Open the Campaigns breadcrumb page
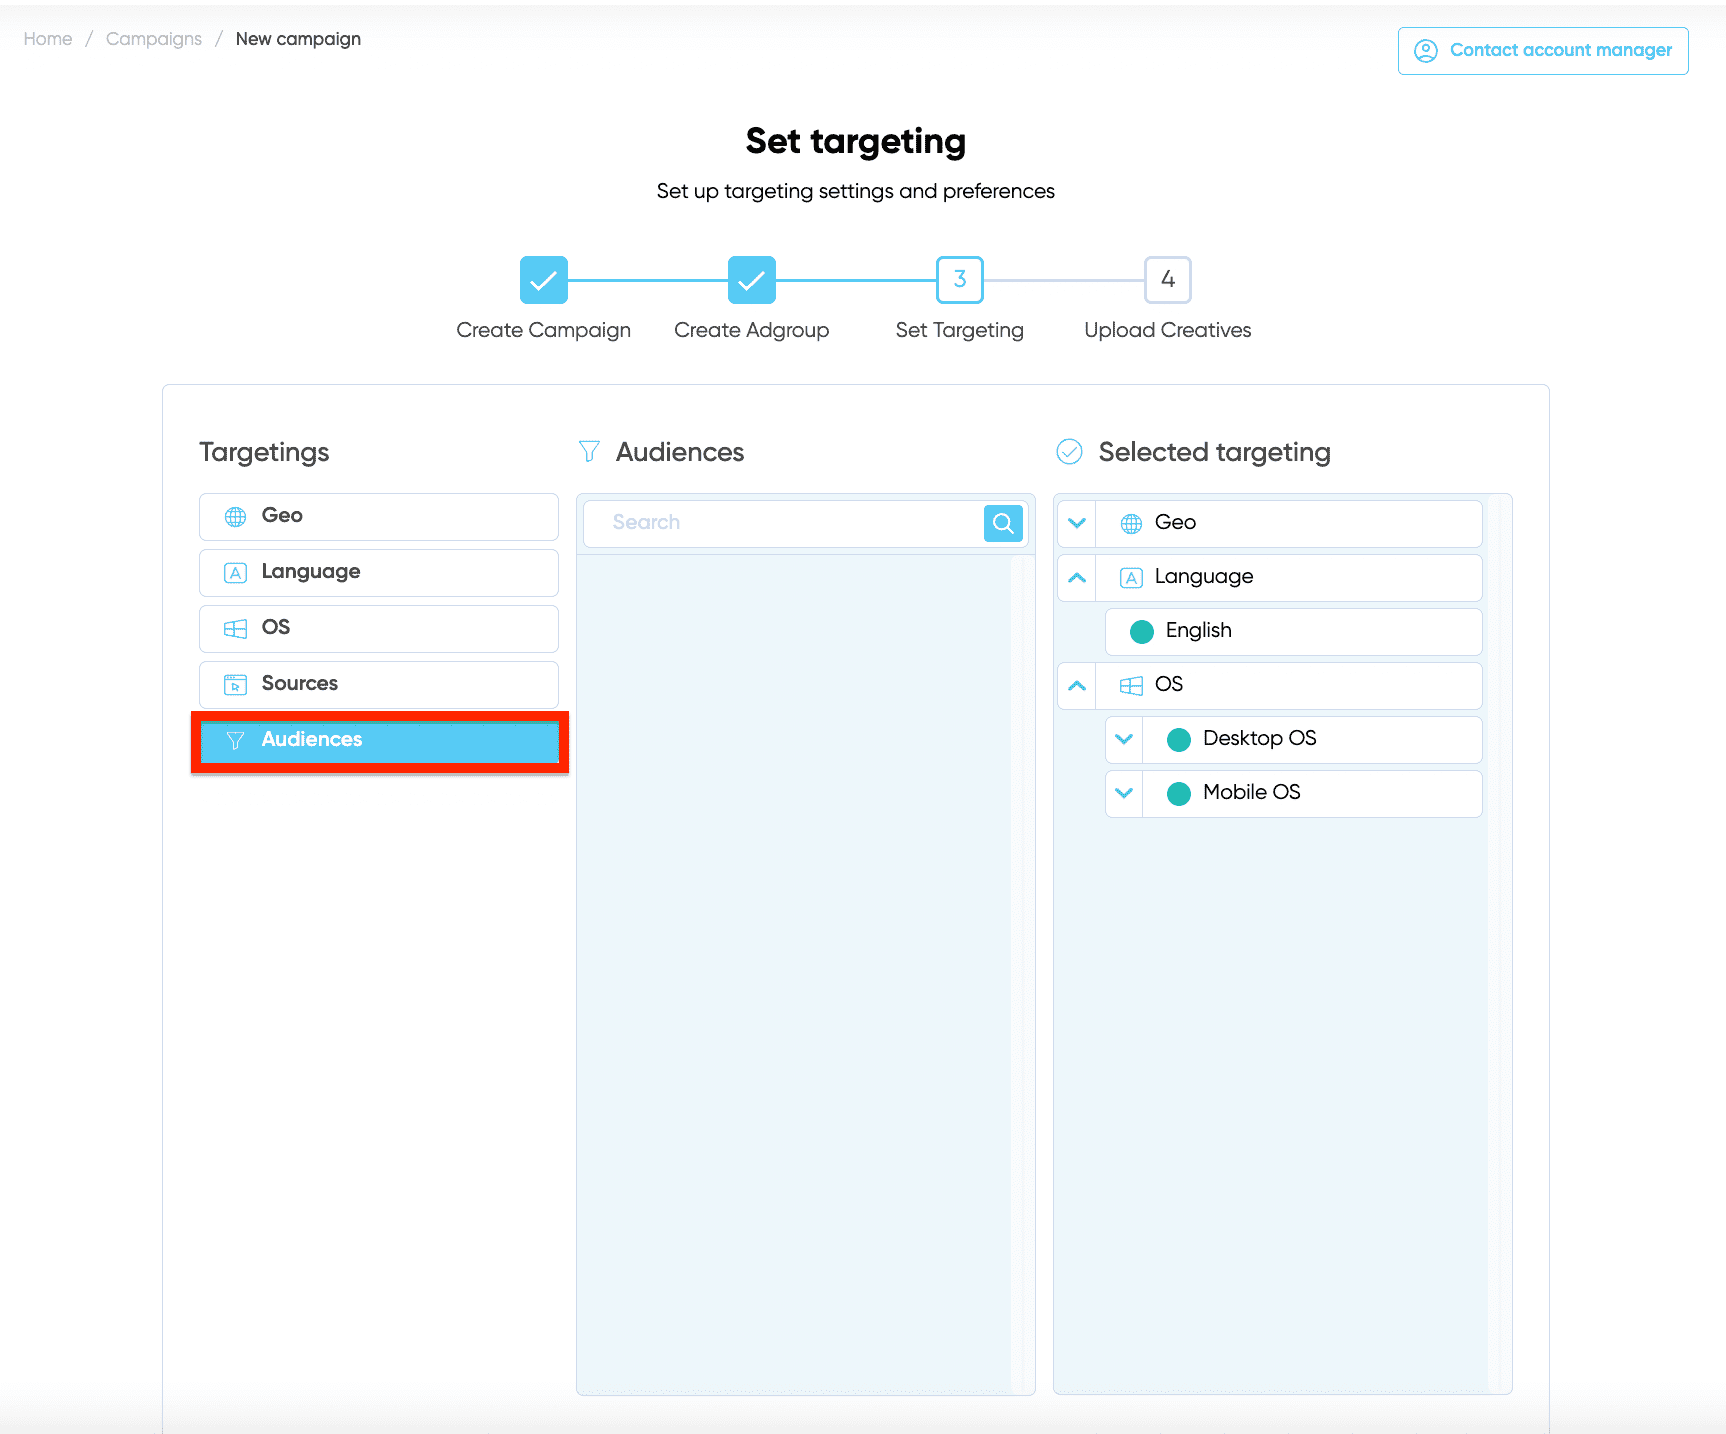Viewport: 1726px width, 1434px height. tap(153, 38)
